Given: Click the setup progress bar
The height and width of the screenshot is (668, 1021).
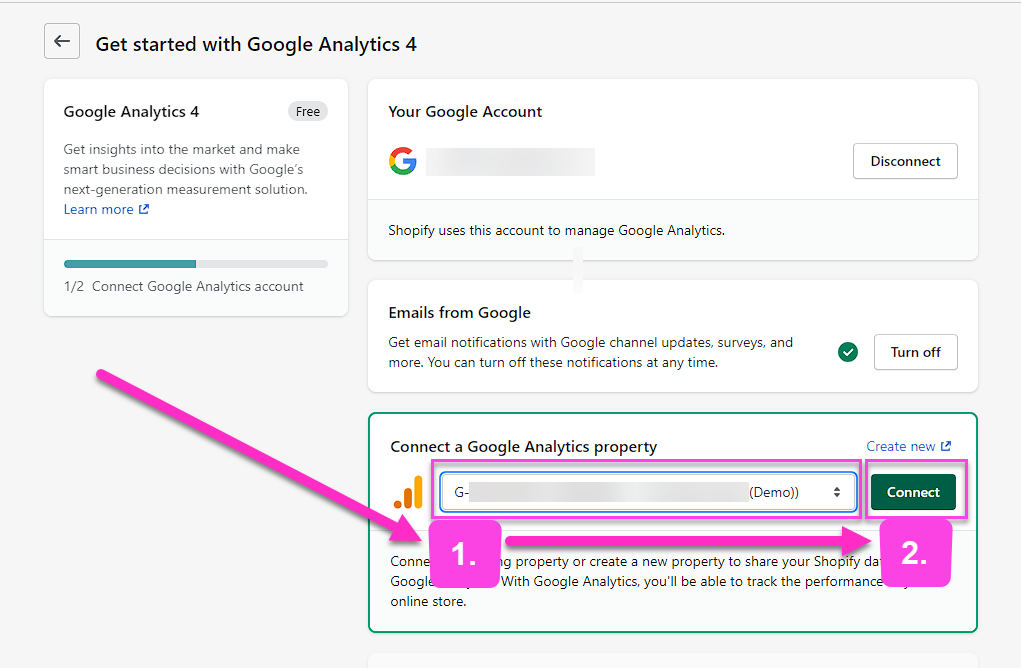Looking at the screenshot, I should 196,264.
